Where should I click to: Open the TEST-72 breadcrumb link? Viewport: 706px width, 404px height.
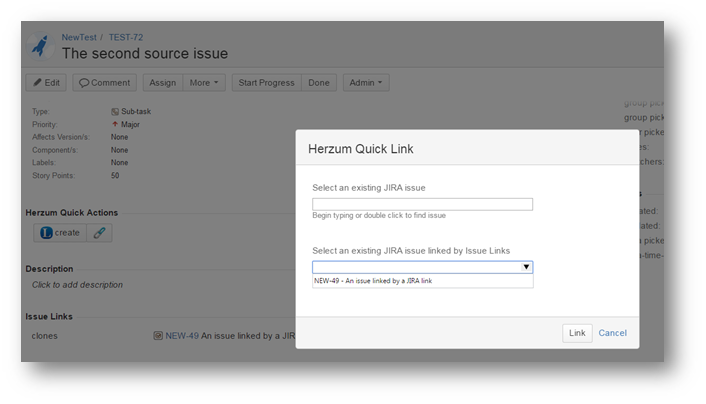point(126,37)
